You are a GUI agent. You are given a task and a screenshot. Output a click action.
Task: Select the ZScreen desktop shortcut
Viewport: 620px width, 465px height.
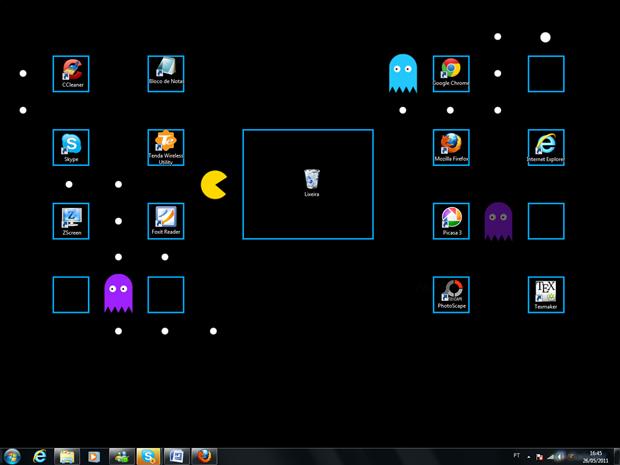click(72, 221)
